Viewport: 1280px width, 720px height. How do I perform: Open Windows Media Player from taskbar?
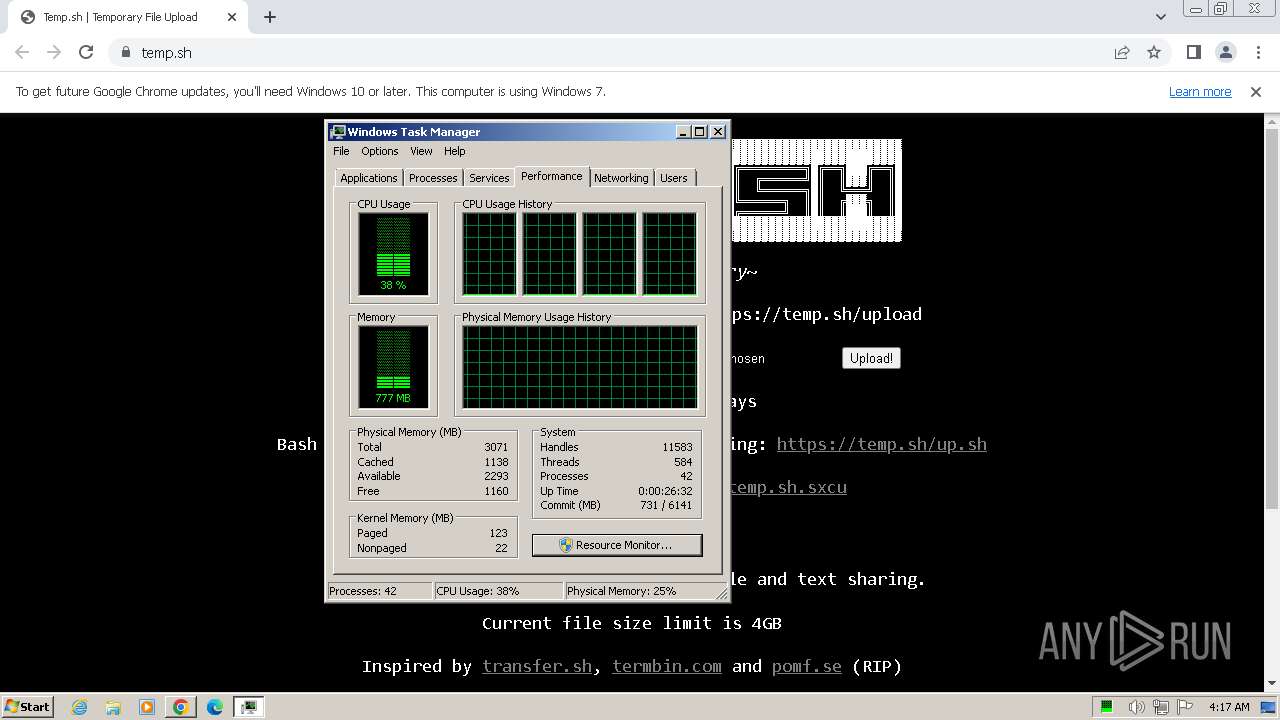pyautogui.click(x=147, y=707)
